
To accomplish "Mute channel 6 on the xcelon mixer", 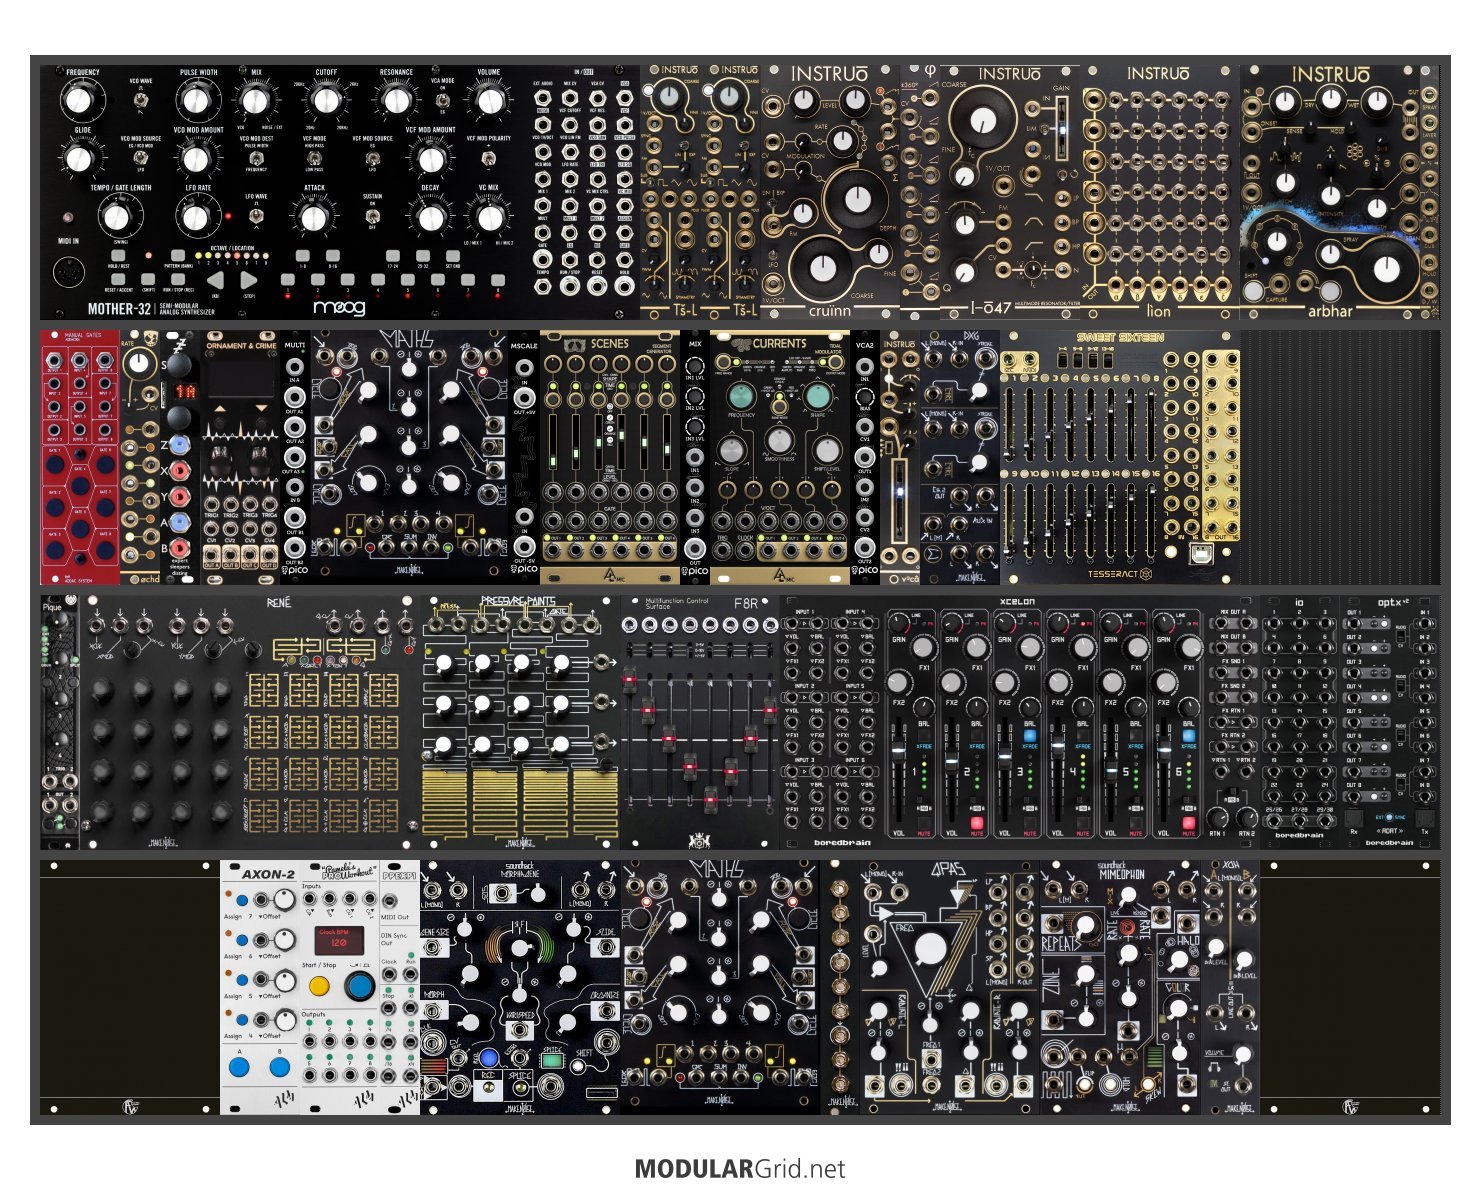I will point(1189,824).
